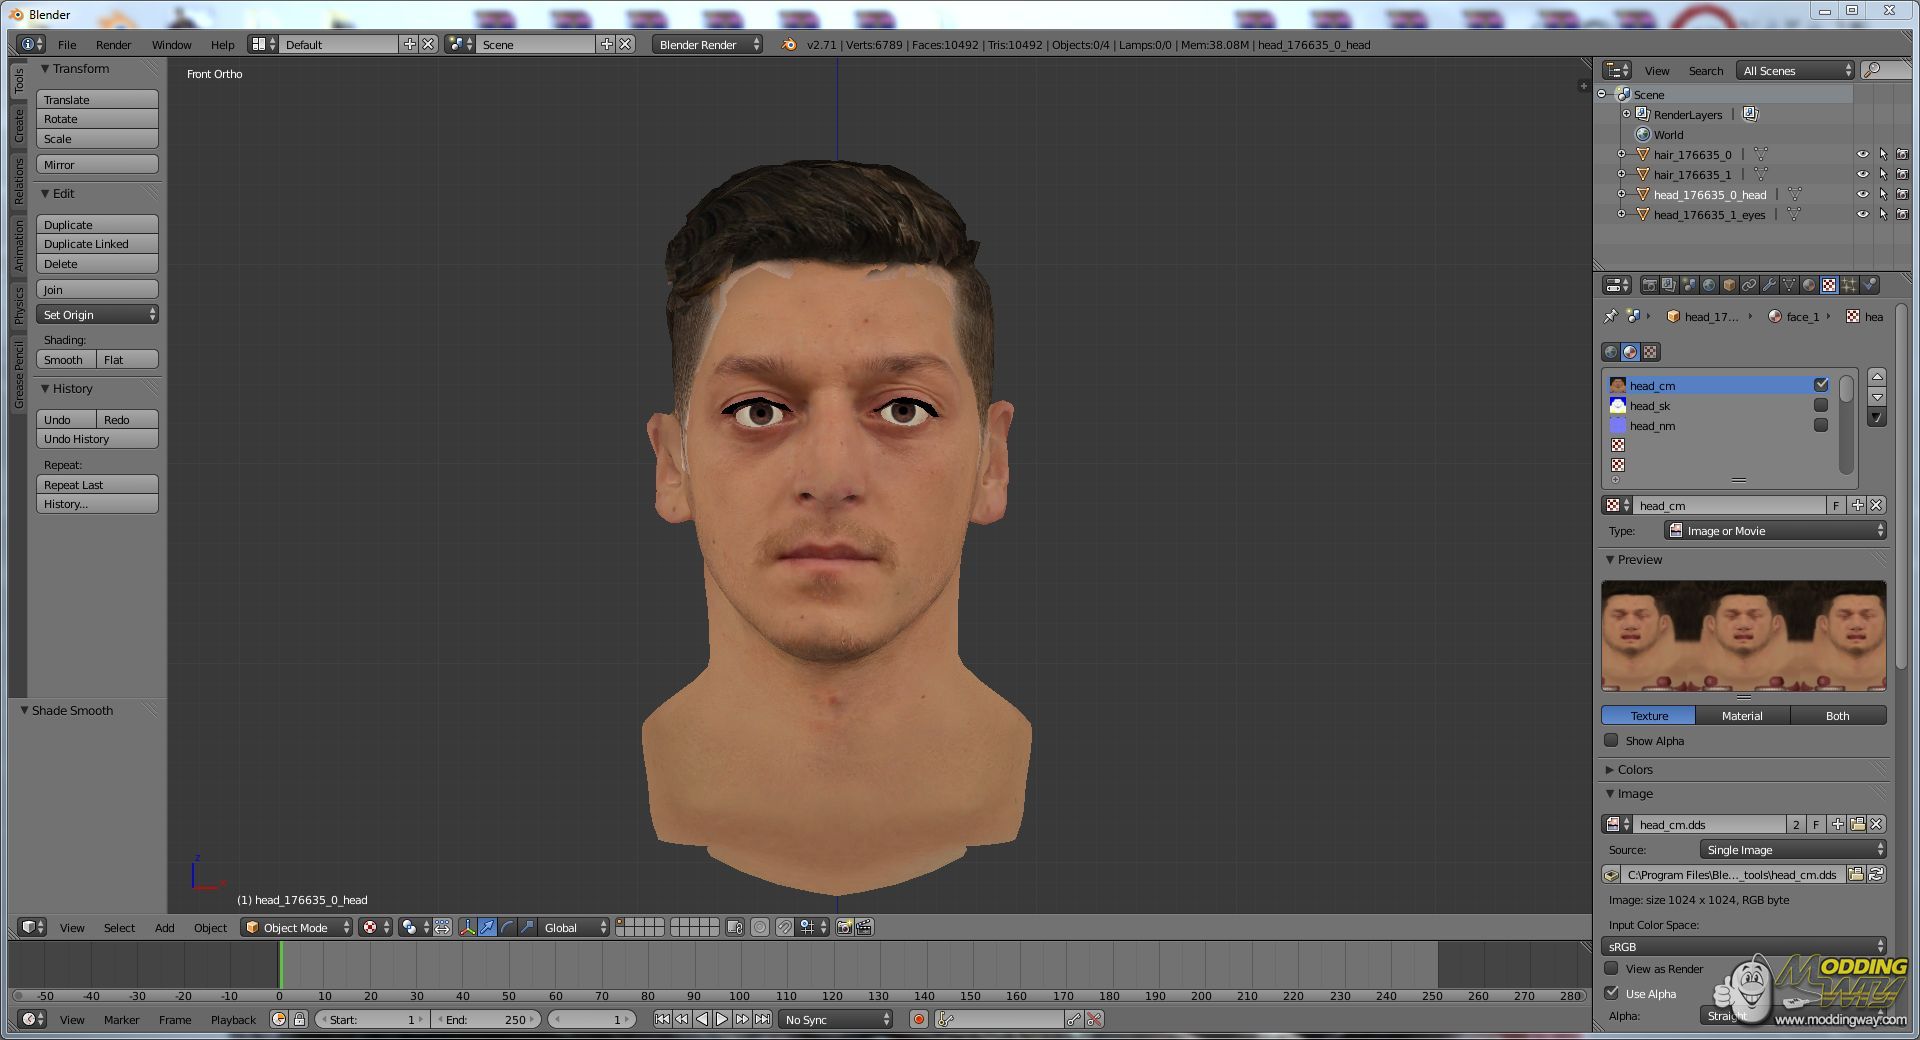The width and height of the screenshot is (1920, 1040).
Task: Click frame 100 on the timeline ruler
Action: [x=739, y=995]
